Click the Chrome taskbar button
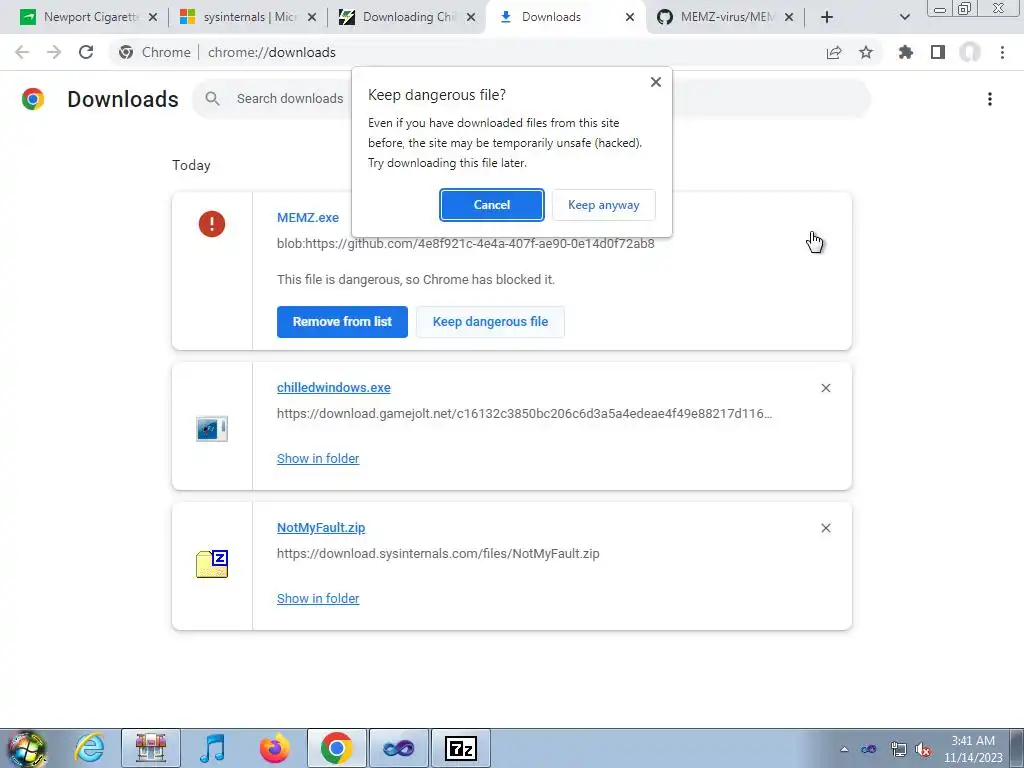 [336, 748]
